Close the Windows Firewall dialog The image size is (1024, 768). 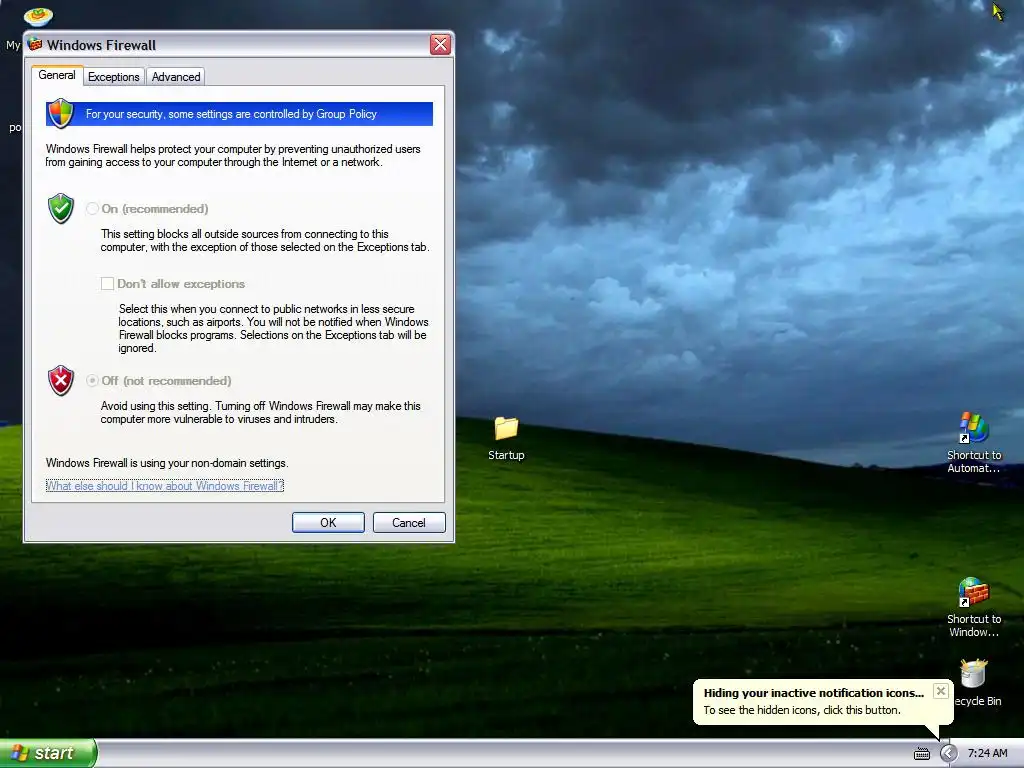click(441, 44)
